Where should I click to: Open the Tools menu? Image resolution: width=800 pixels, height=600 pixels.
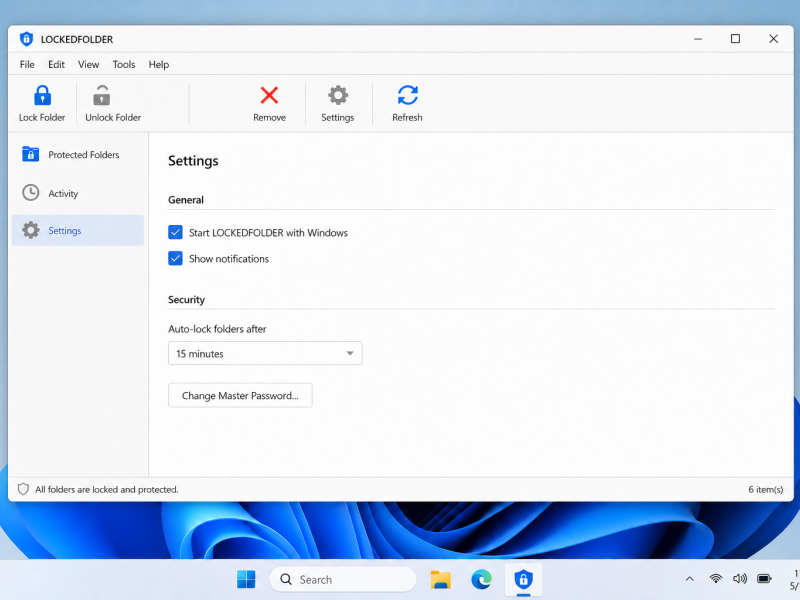tap(123, 64)
